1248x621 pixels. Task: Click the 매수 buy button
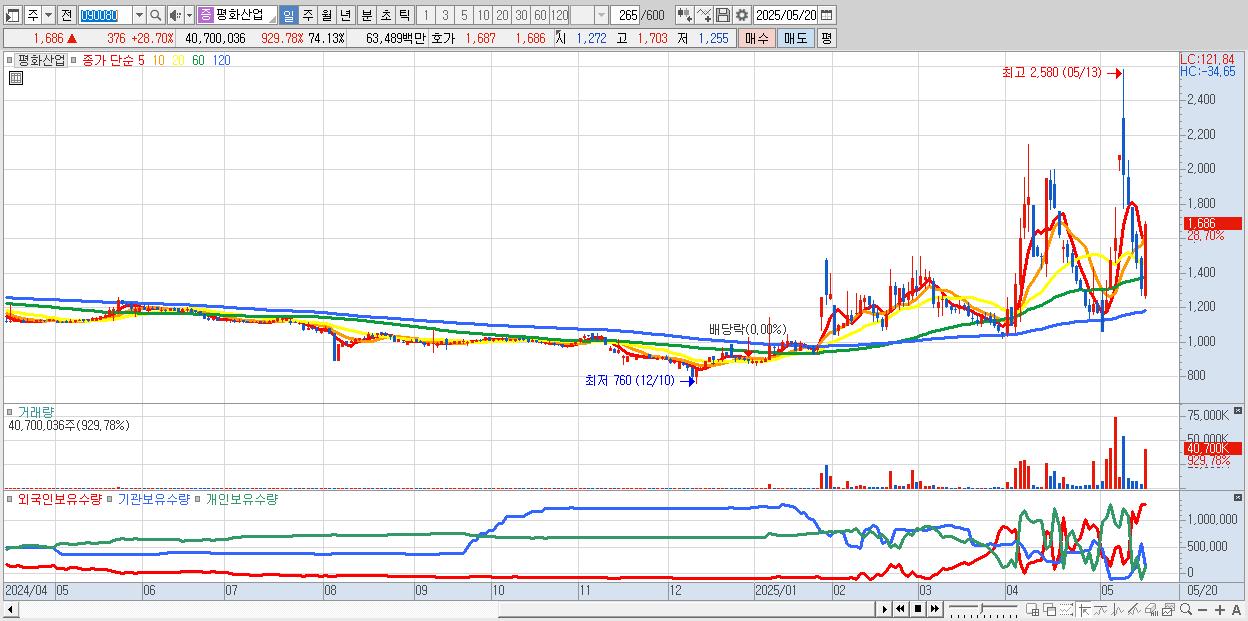tap(756, 38)
